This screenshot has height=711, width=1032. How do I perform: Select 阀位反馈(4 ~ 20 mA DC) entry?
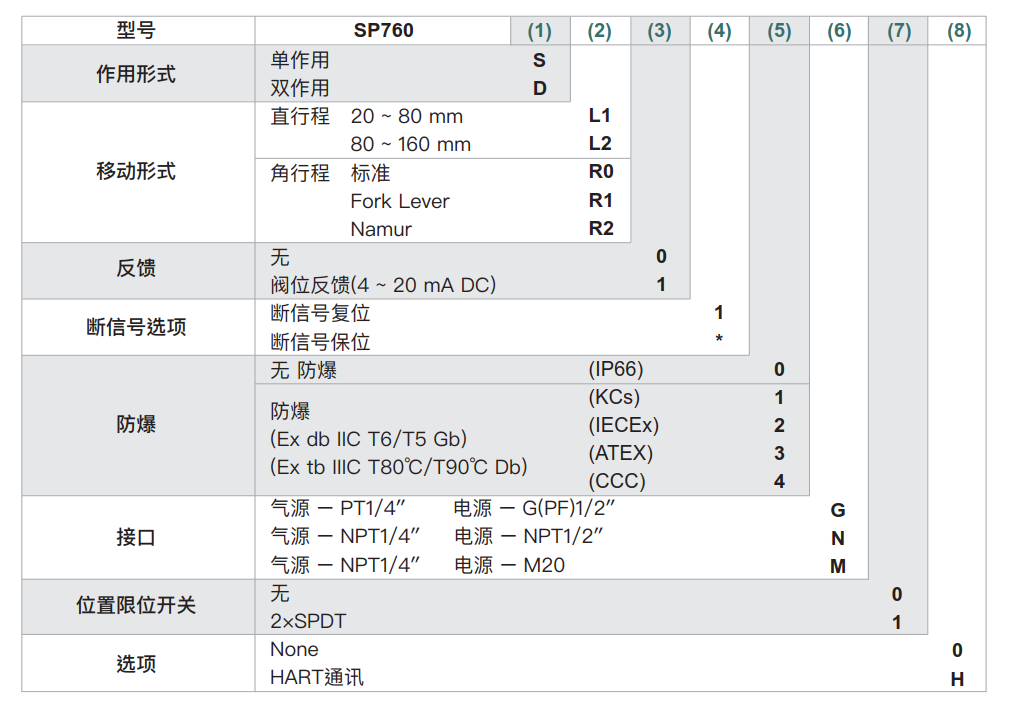coord(383,285)
